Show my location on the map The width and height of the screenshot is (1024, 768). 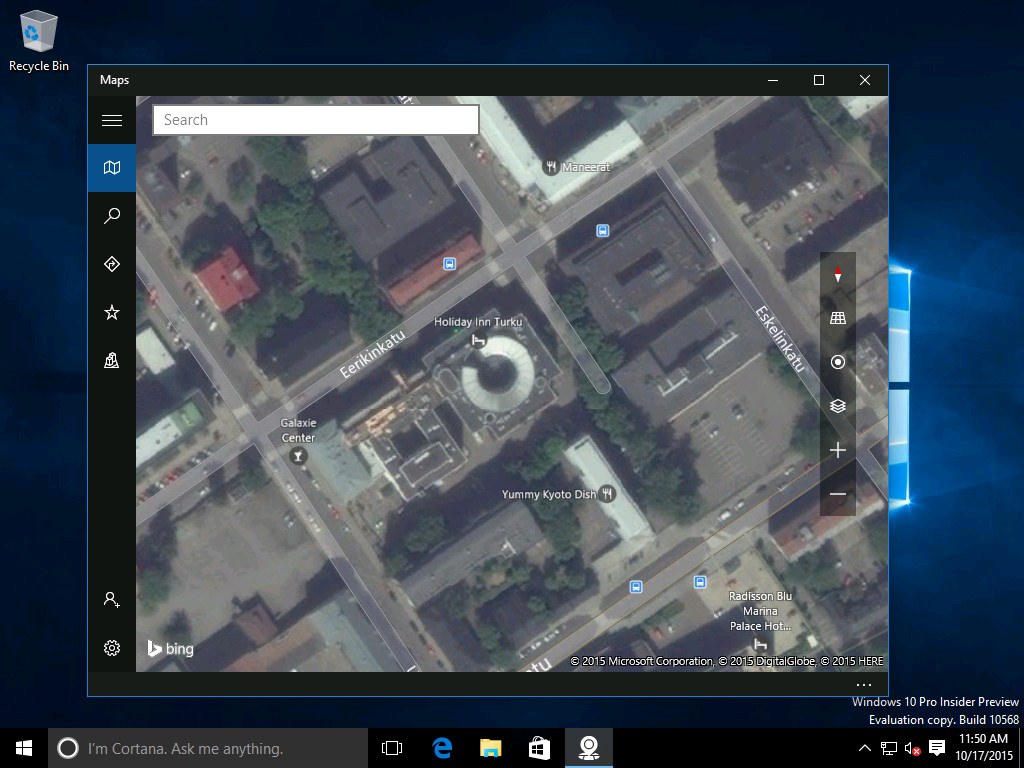pos(838,362)
